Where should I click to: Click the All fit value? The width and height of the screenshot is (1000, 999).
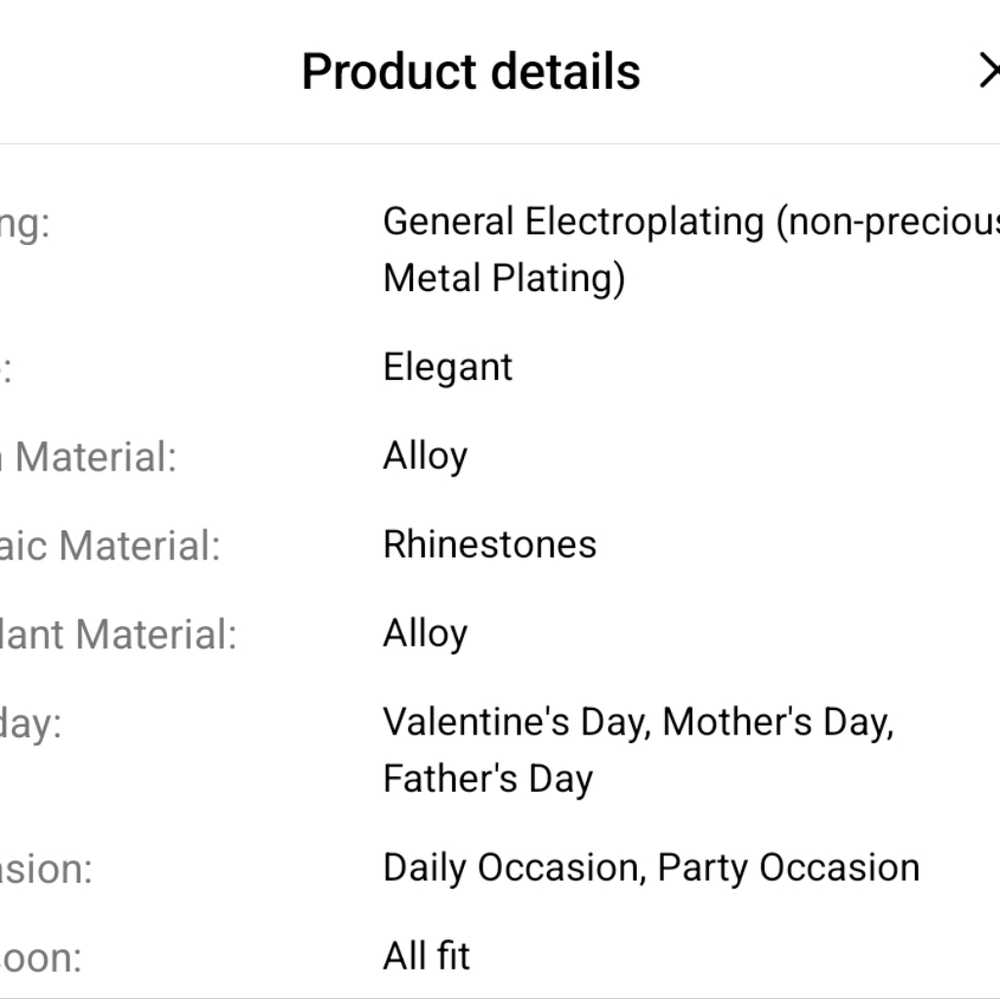[x=426, y=956]
